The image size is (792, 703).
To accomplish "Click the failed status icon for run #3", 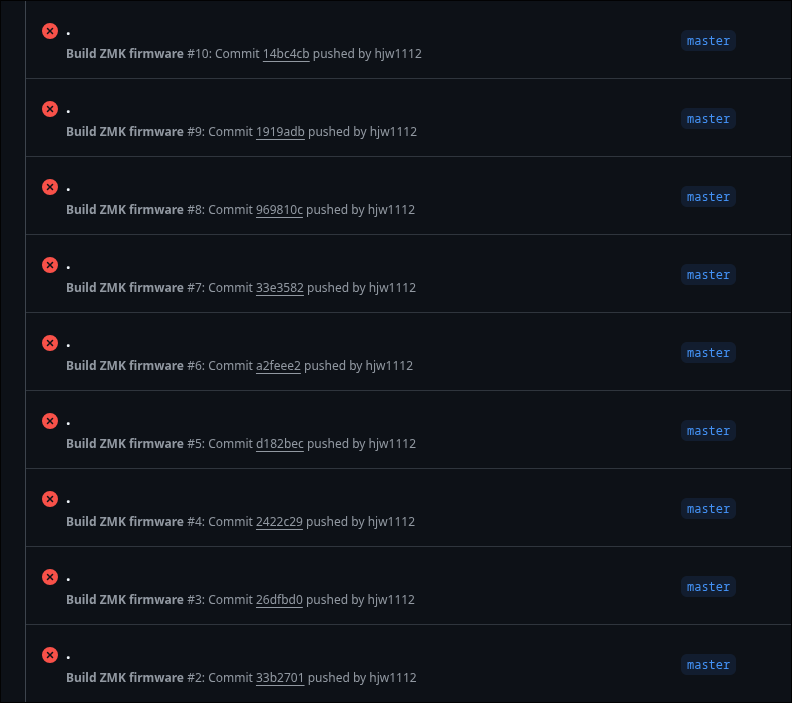I will [50, 577].
